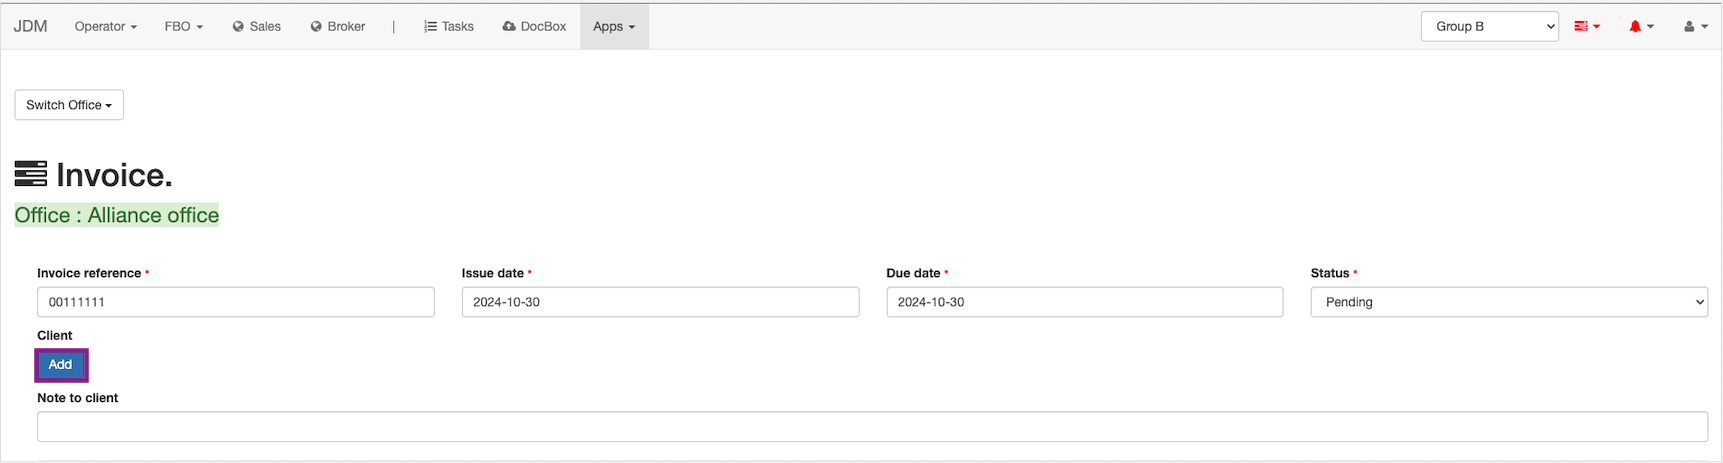This screenshot has height=463, width=1723.
Task: Click the Due date field
Action: coord(1084,302)
